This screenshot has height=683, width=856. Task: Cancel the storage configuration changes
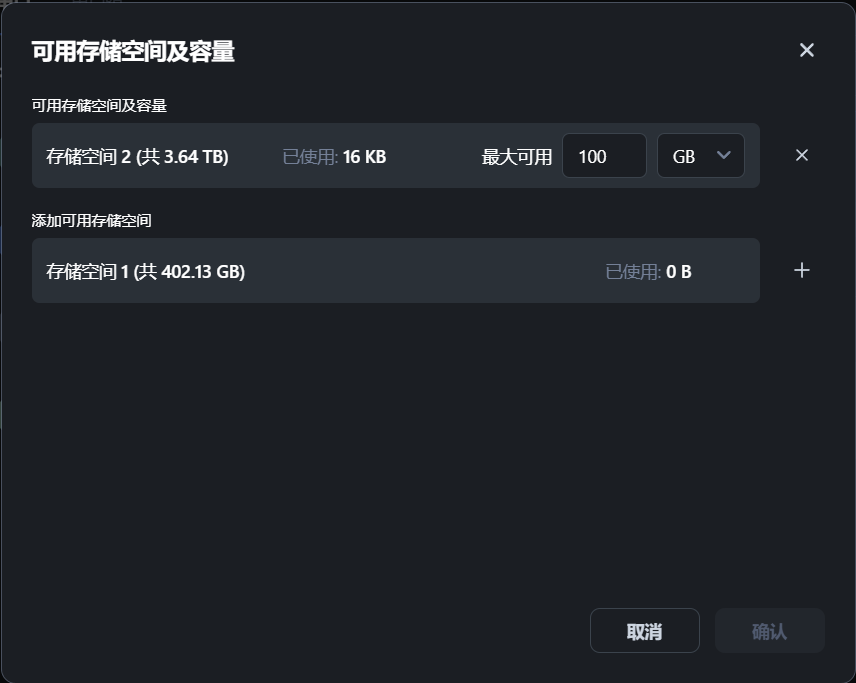coord(645,630)
